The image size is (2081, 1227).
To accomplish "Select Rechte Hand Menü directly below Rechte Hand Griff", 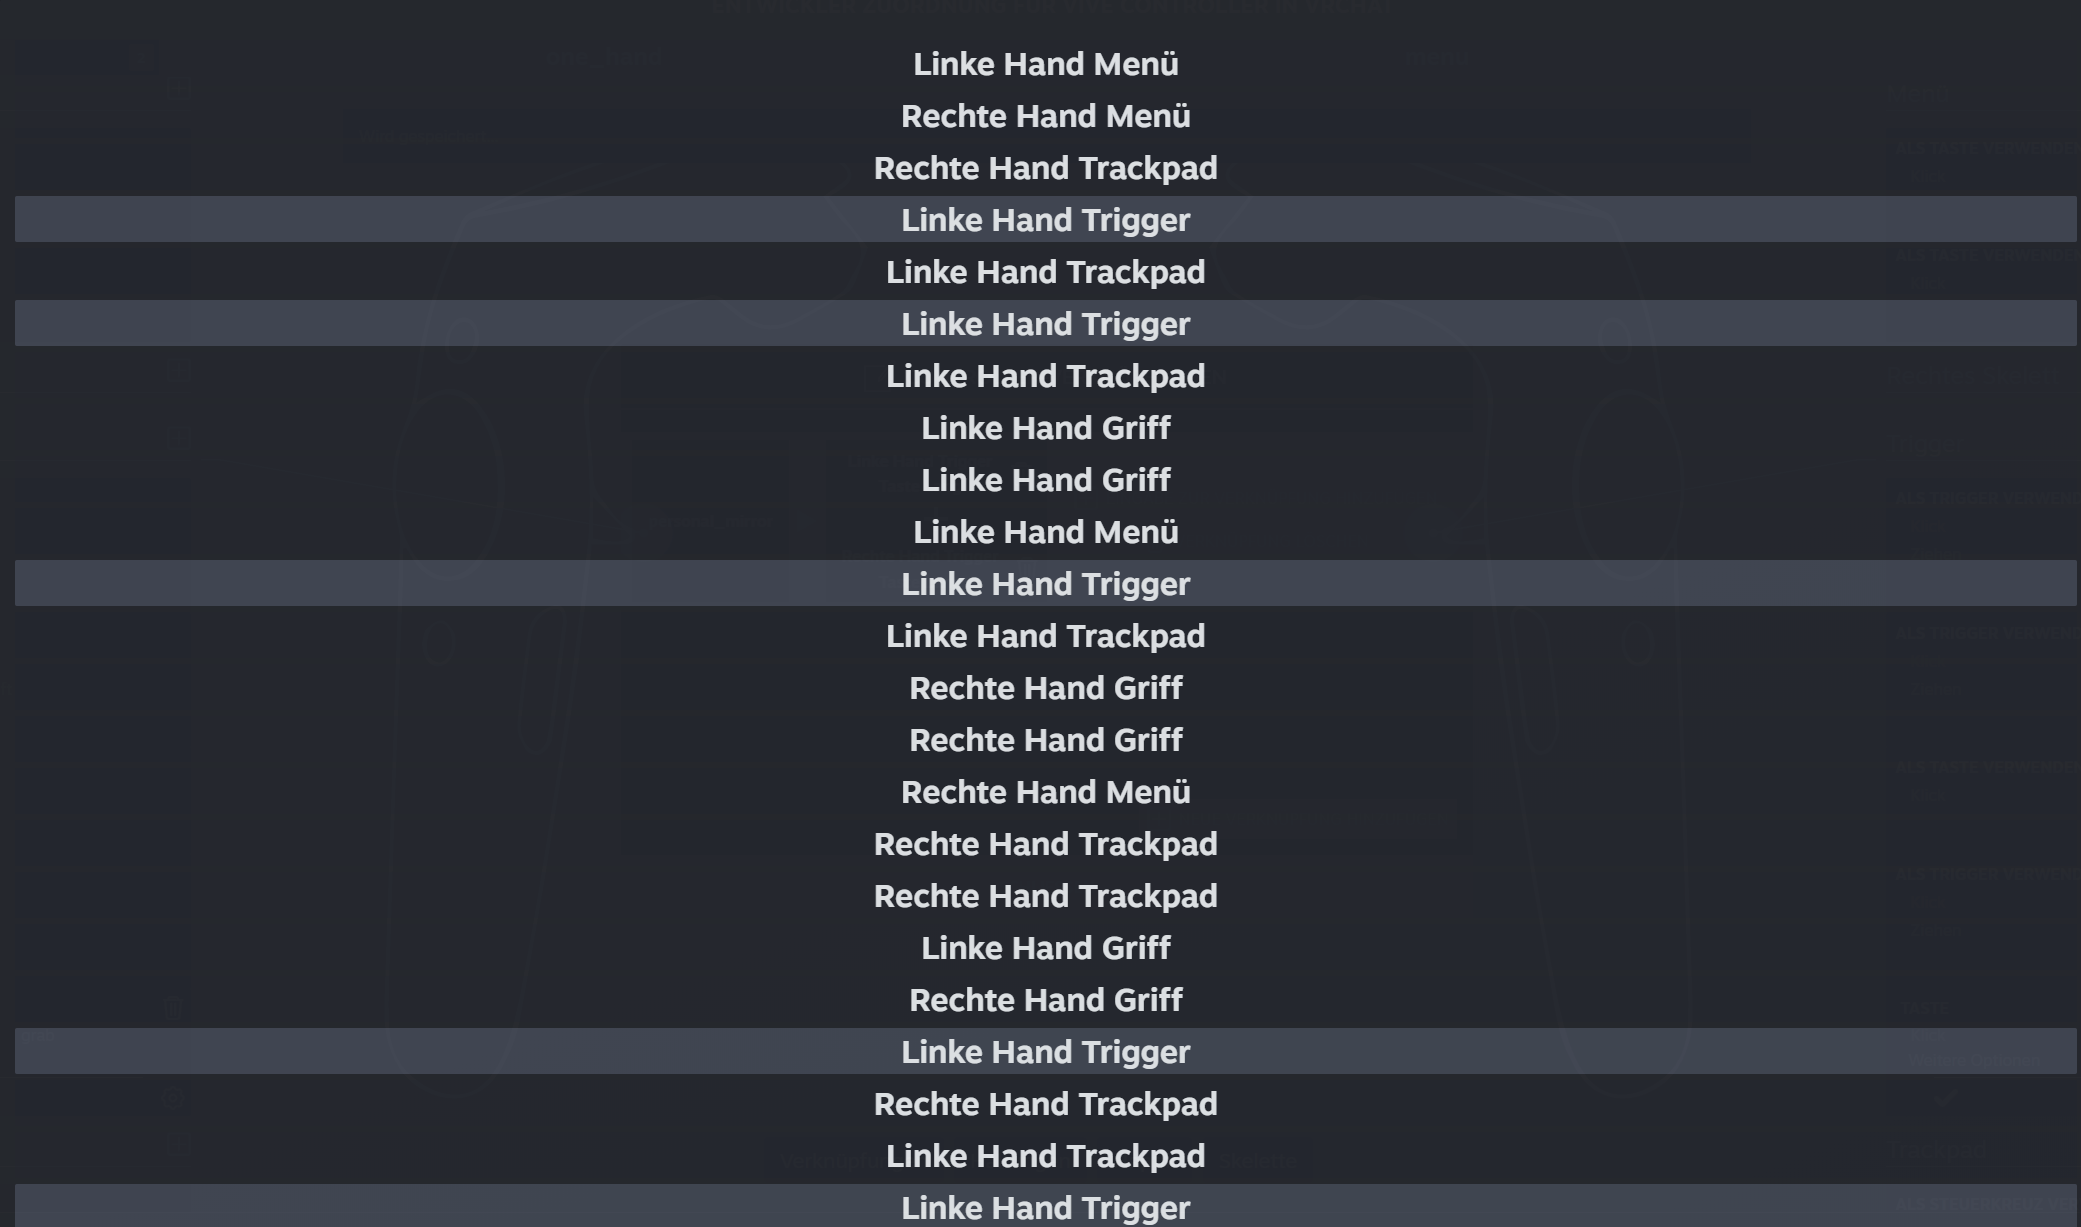I will 1045,792.
